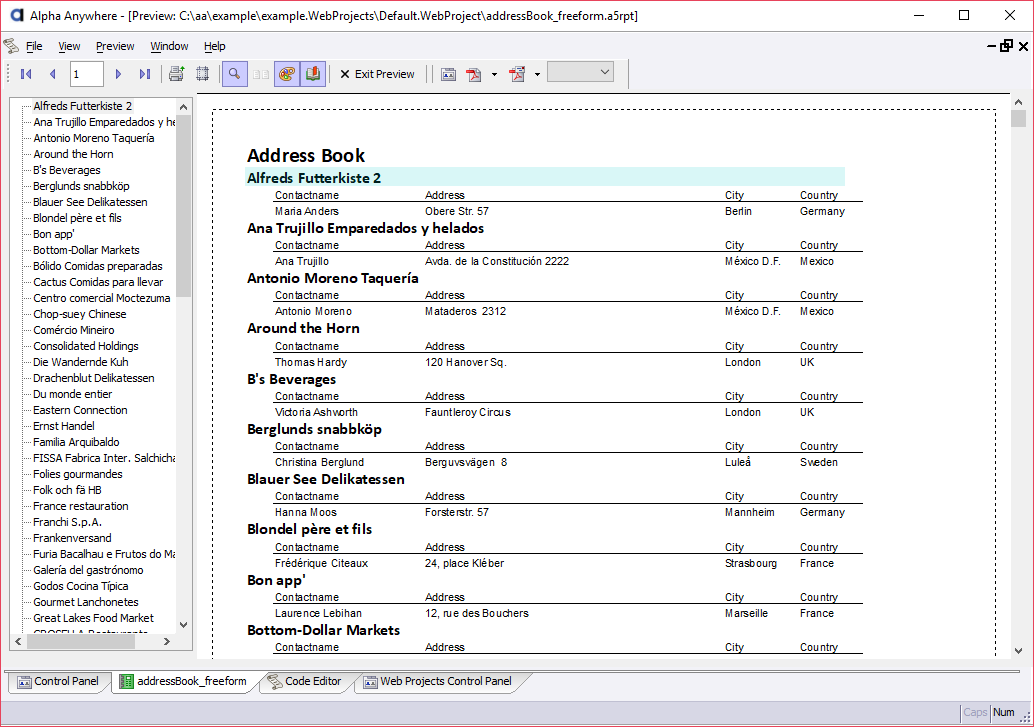The height and width of the screenshot is (727, 1034).
Task: Click report preview scroll up arrow
Action: click(x=1018, y=102)
